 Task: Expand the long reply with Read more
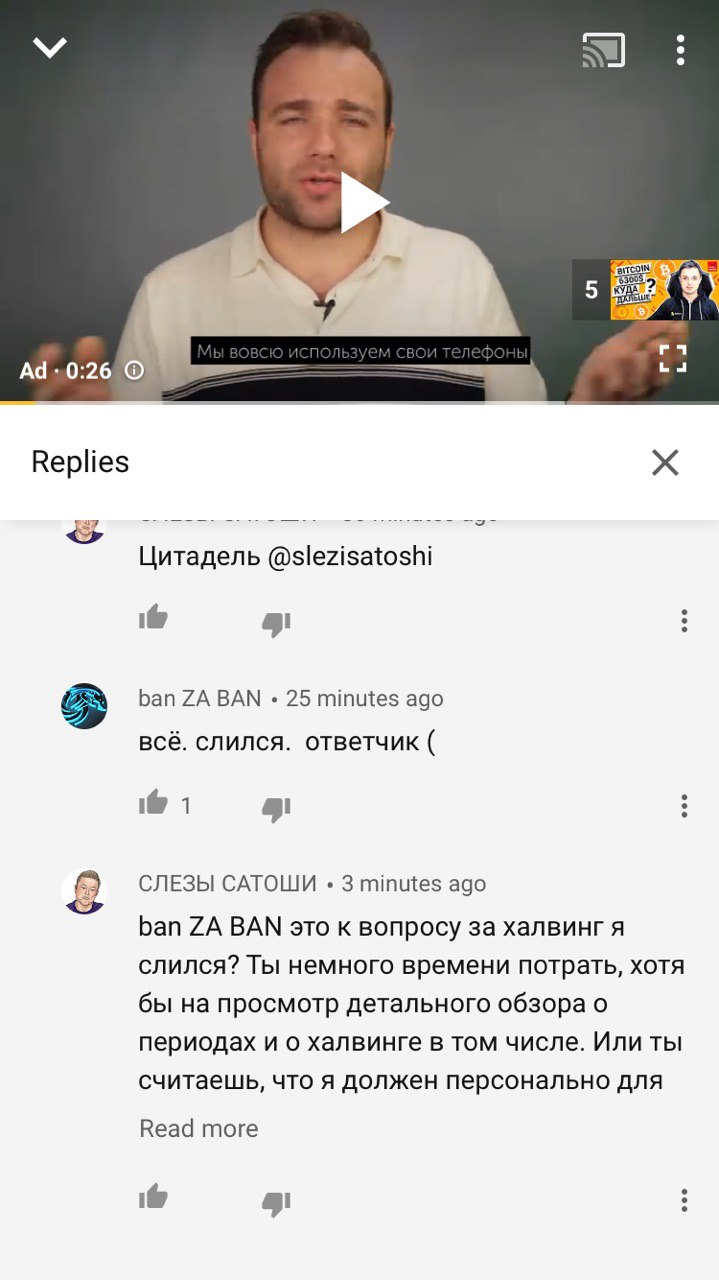pos(198,1128)
